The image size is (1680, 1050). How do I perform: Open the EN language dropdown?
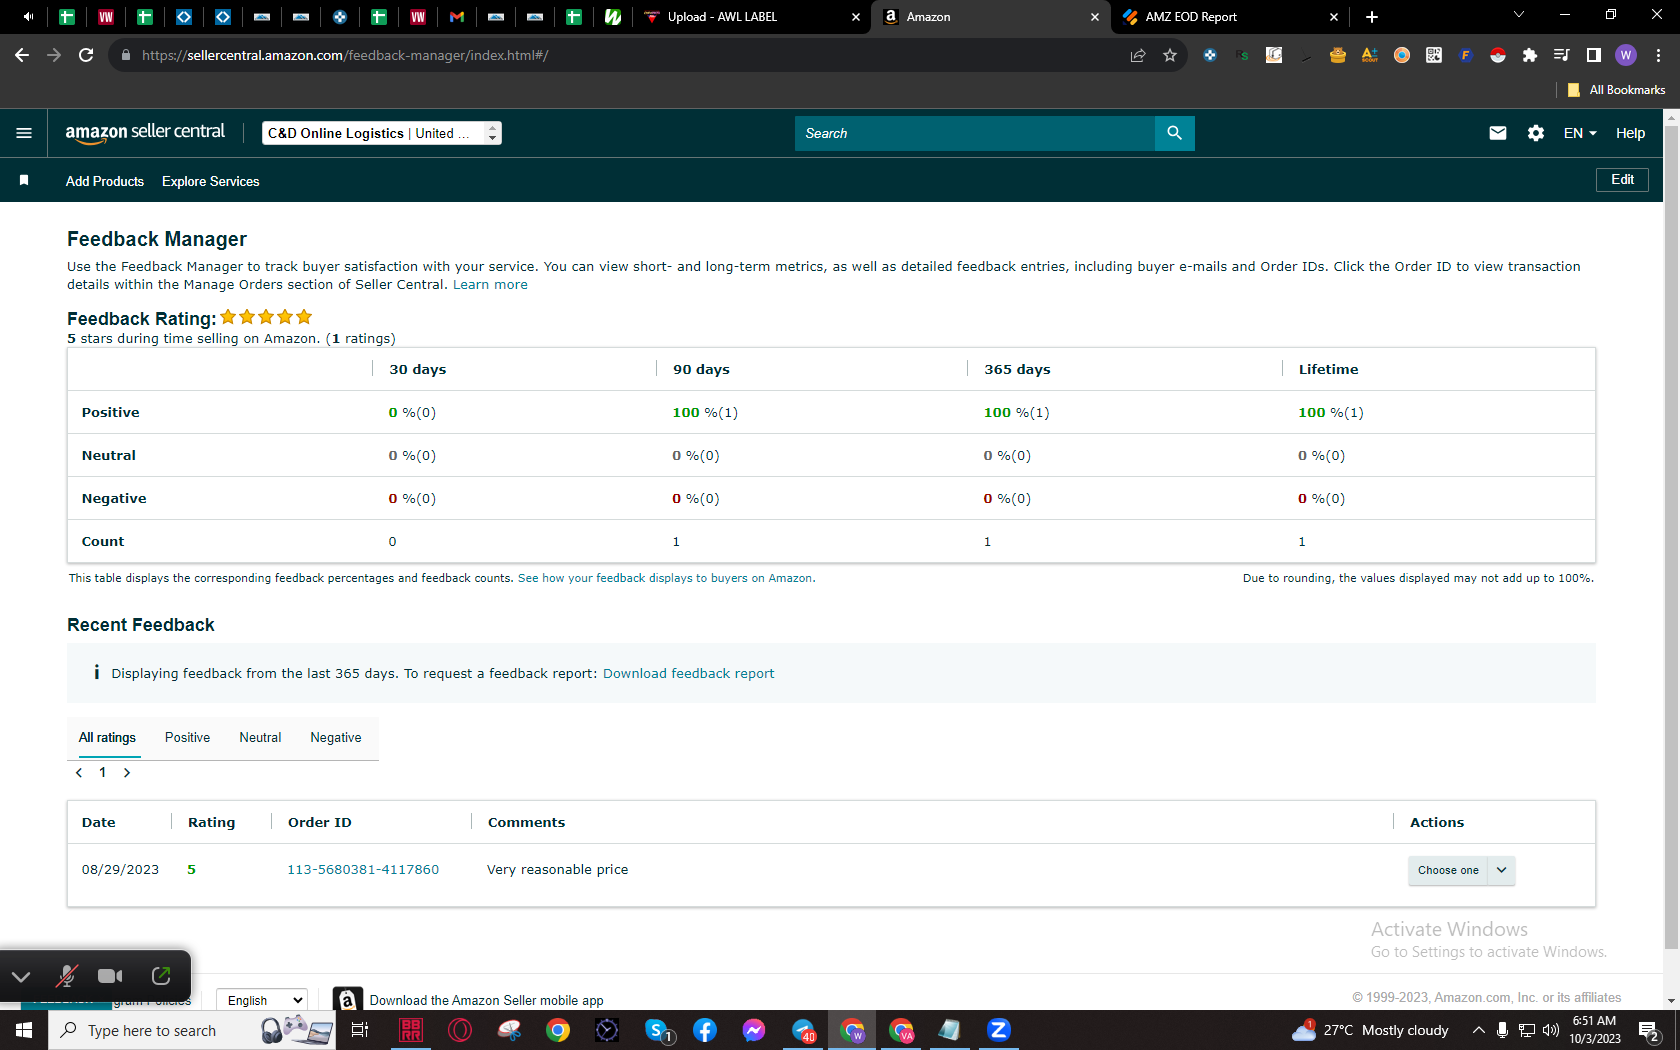pos(1580,133)
